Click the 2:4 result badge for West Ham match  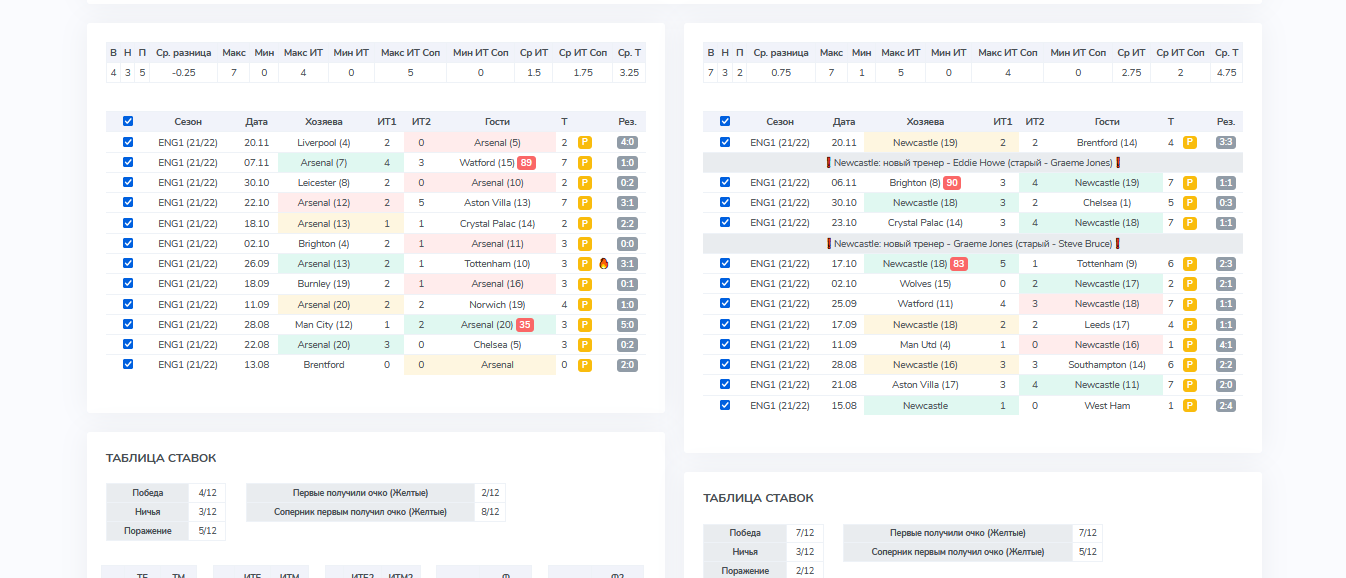click(x=1225, y=406)
